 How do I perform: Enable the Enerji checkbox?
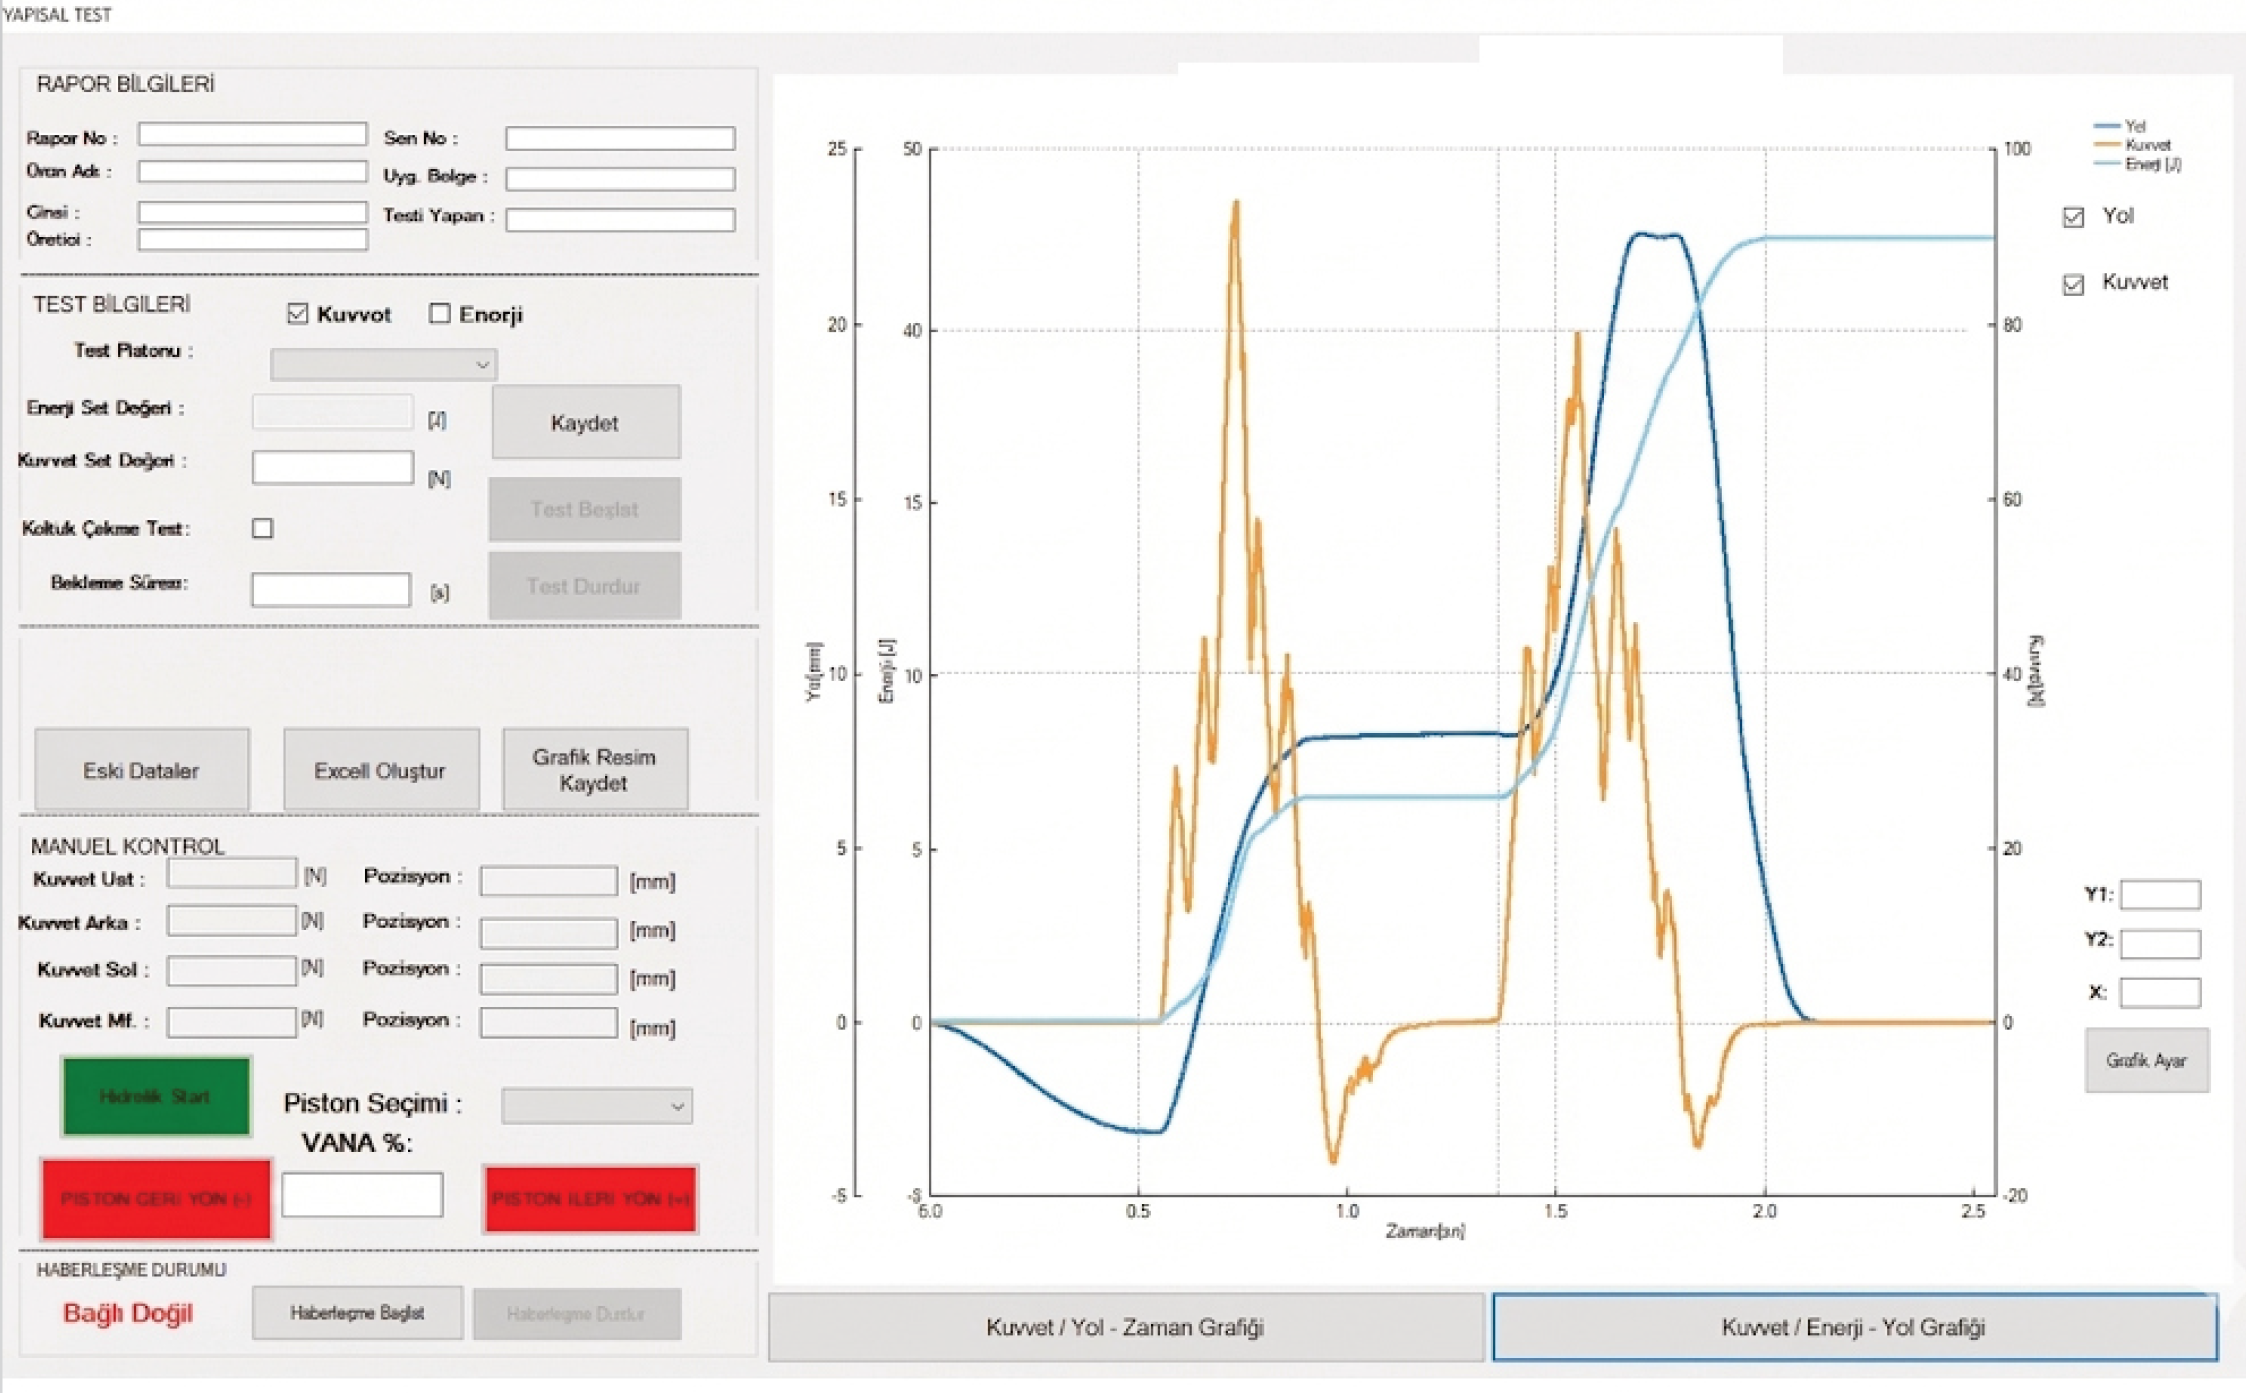pyautogui.click(x=439, y=314)
